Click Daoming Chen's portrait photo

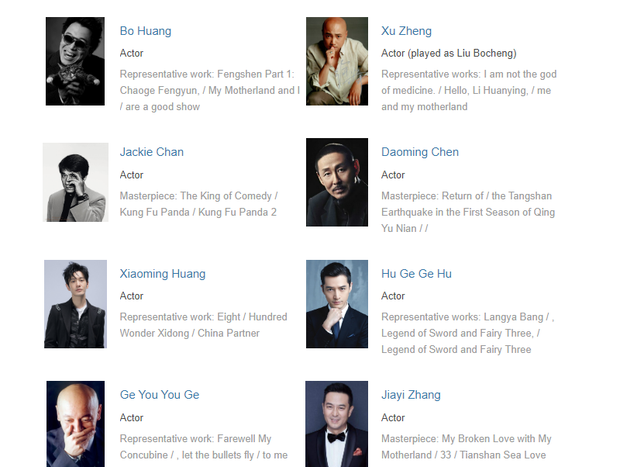coord(337,183)
